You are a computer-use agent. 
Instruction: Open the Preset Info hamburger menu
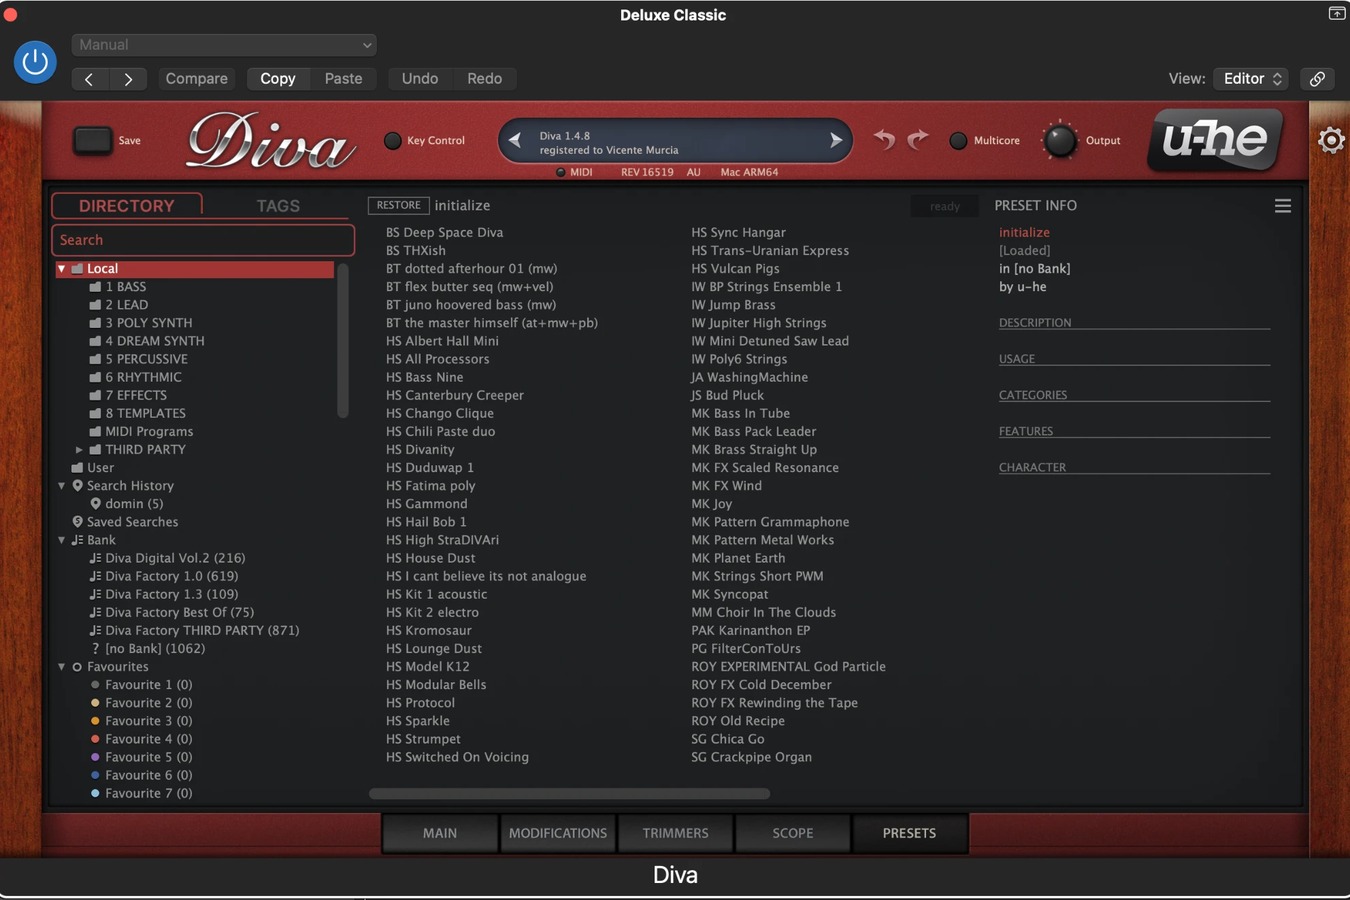pyautogui.click(x=1283, y=206)
